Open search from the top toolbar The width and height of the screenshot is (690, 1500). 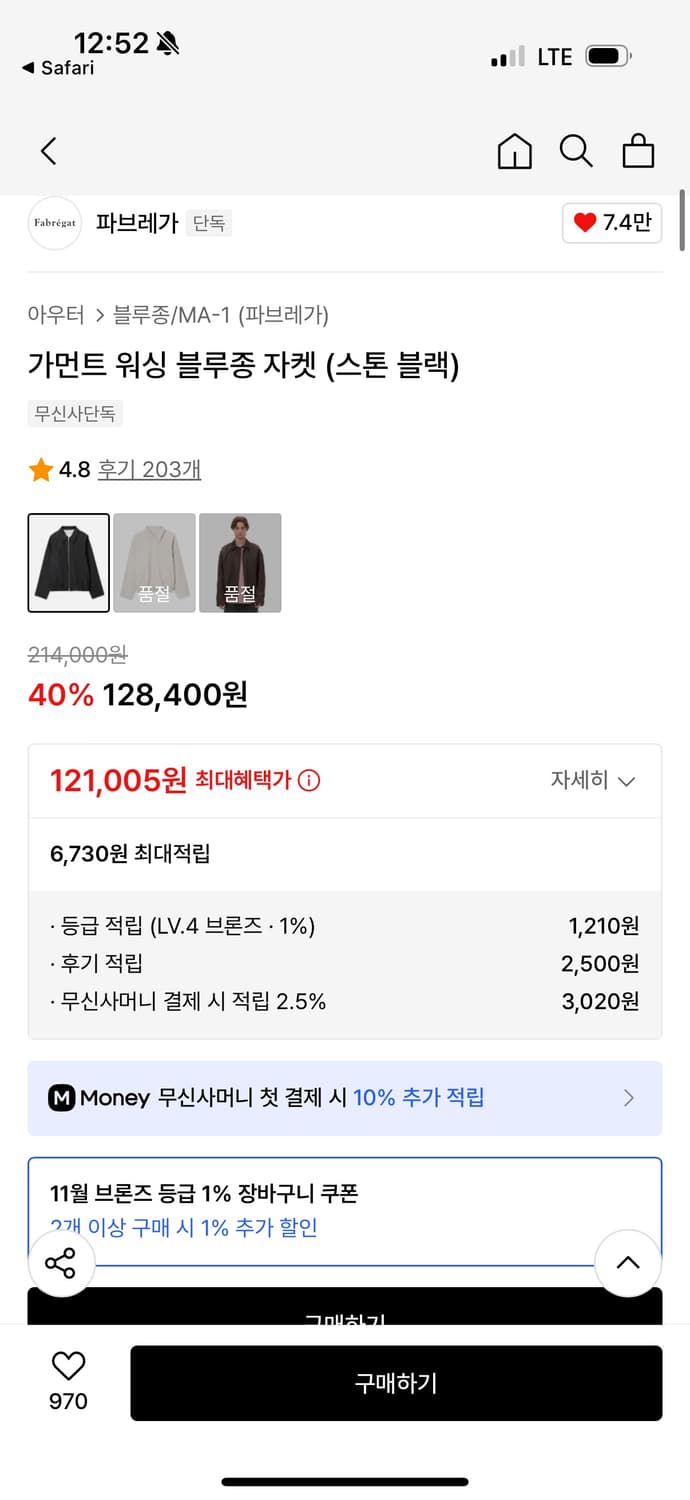576,151
